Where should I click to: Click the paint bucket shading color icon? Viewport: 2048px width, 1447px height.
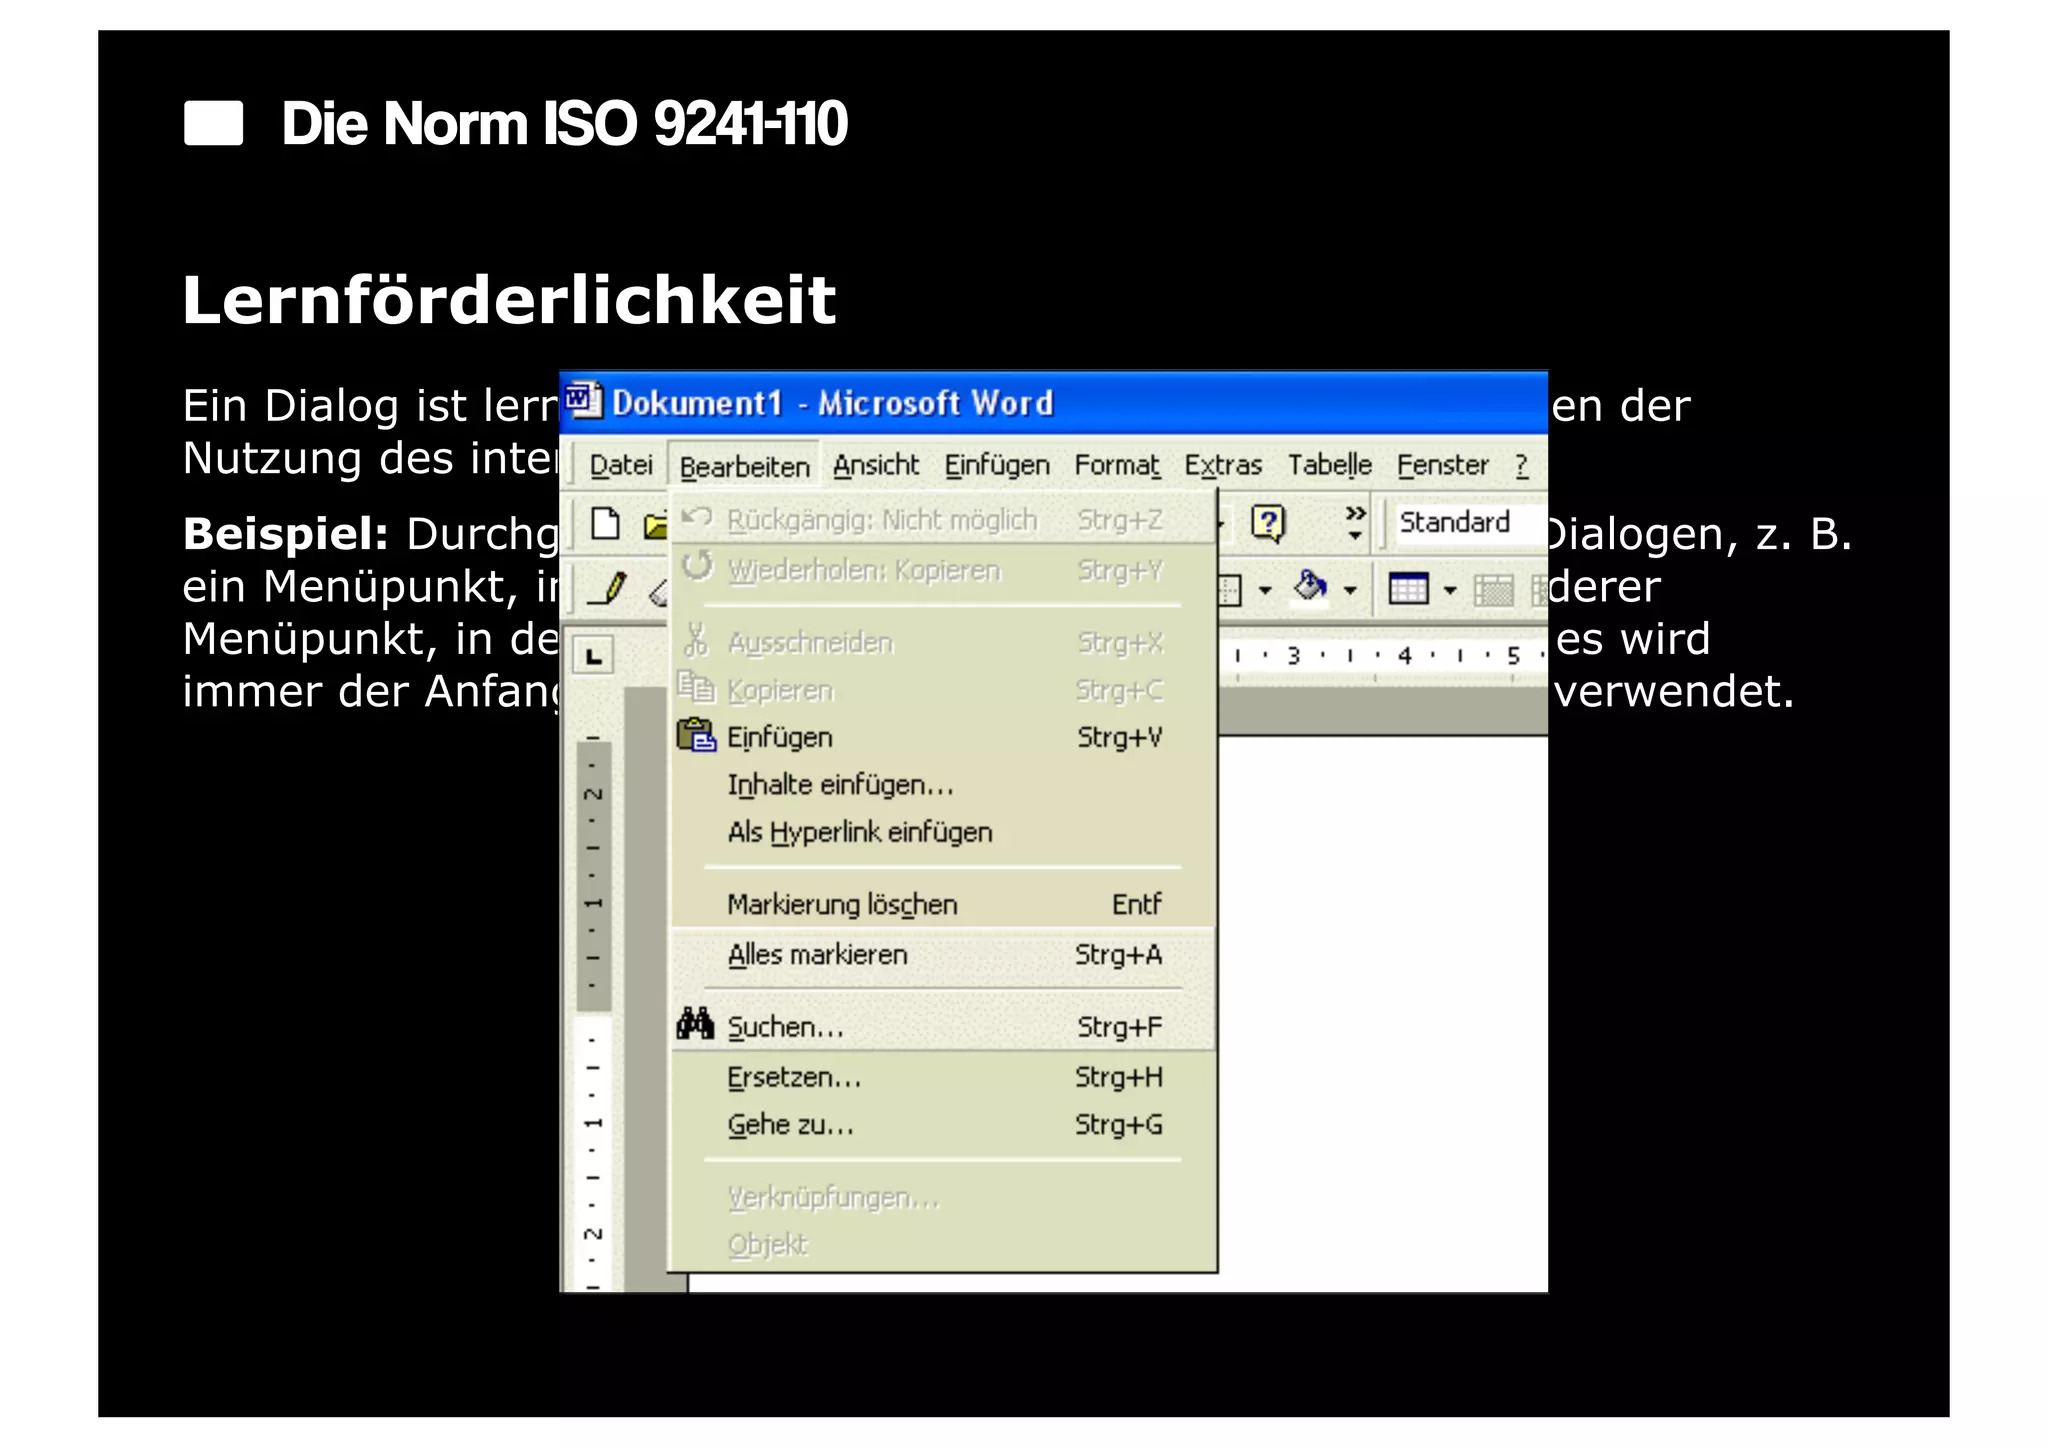click(1310, 587)
